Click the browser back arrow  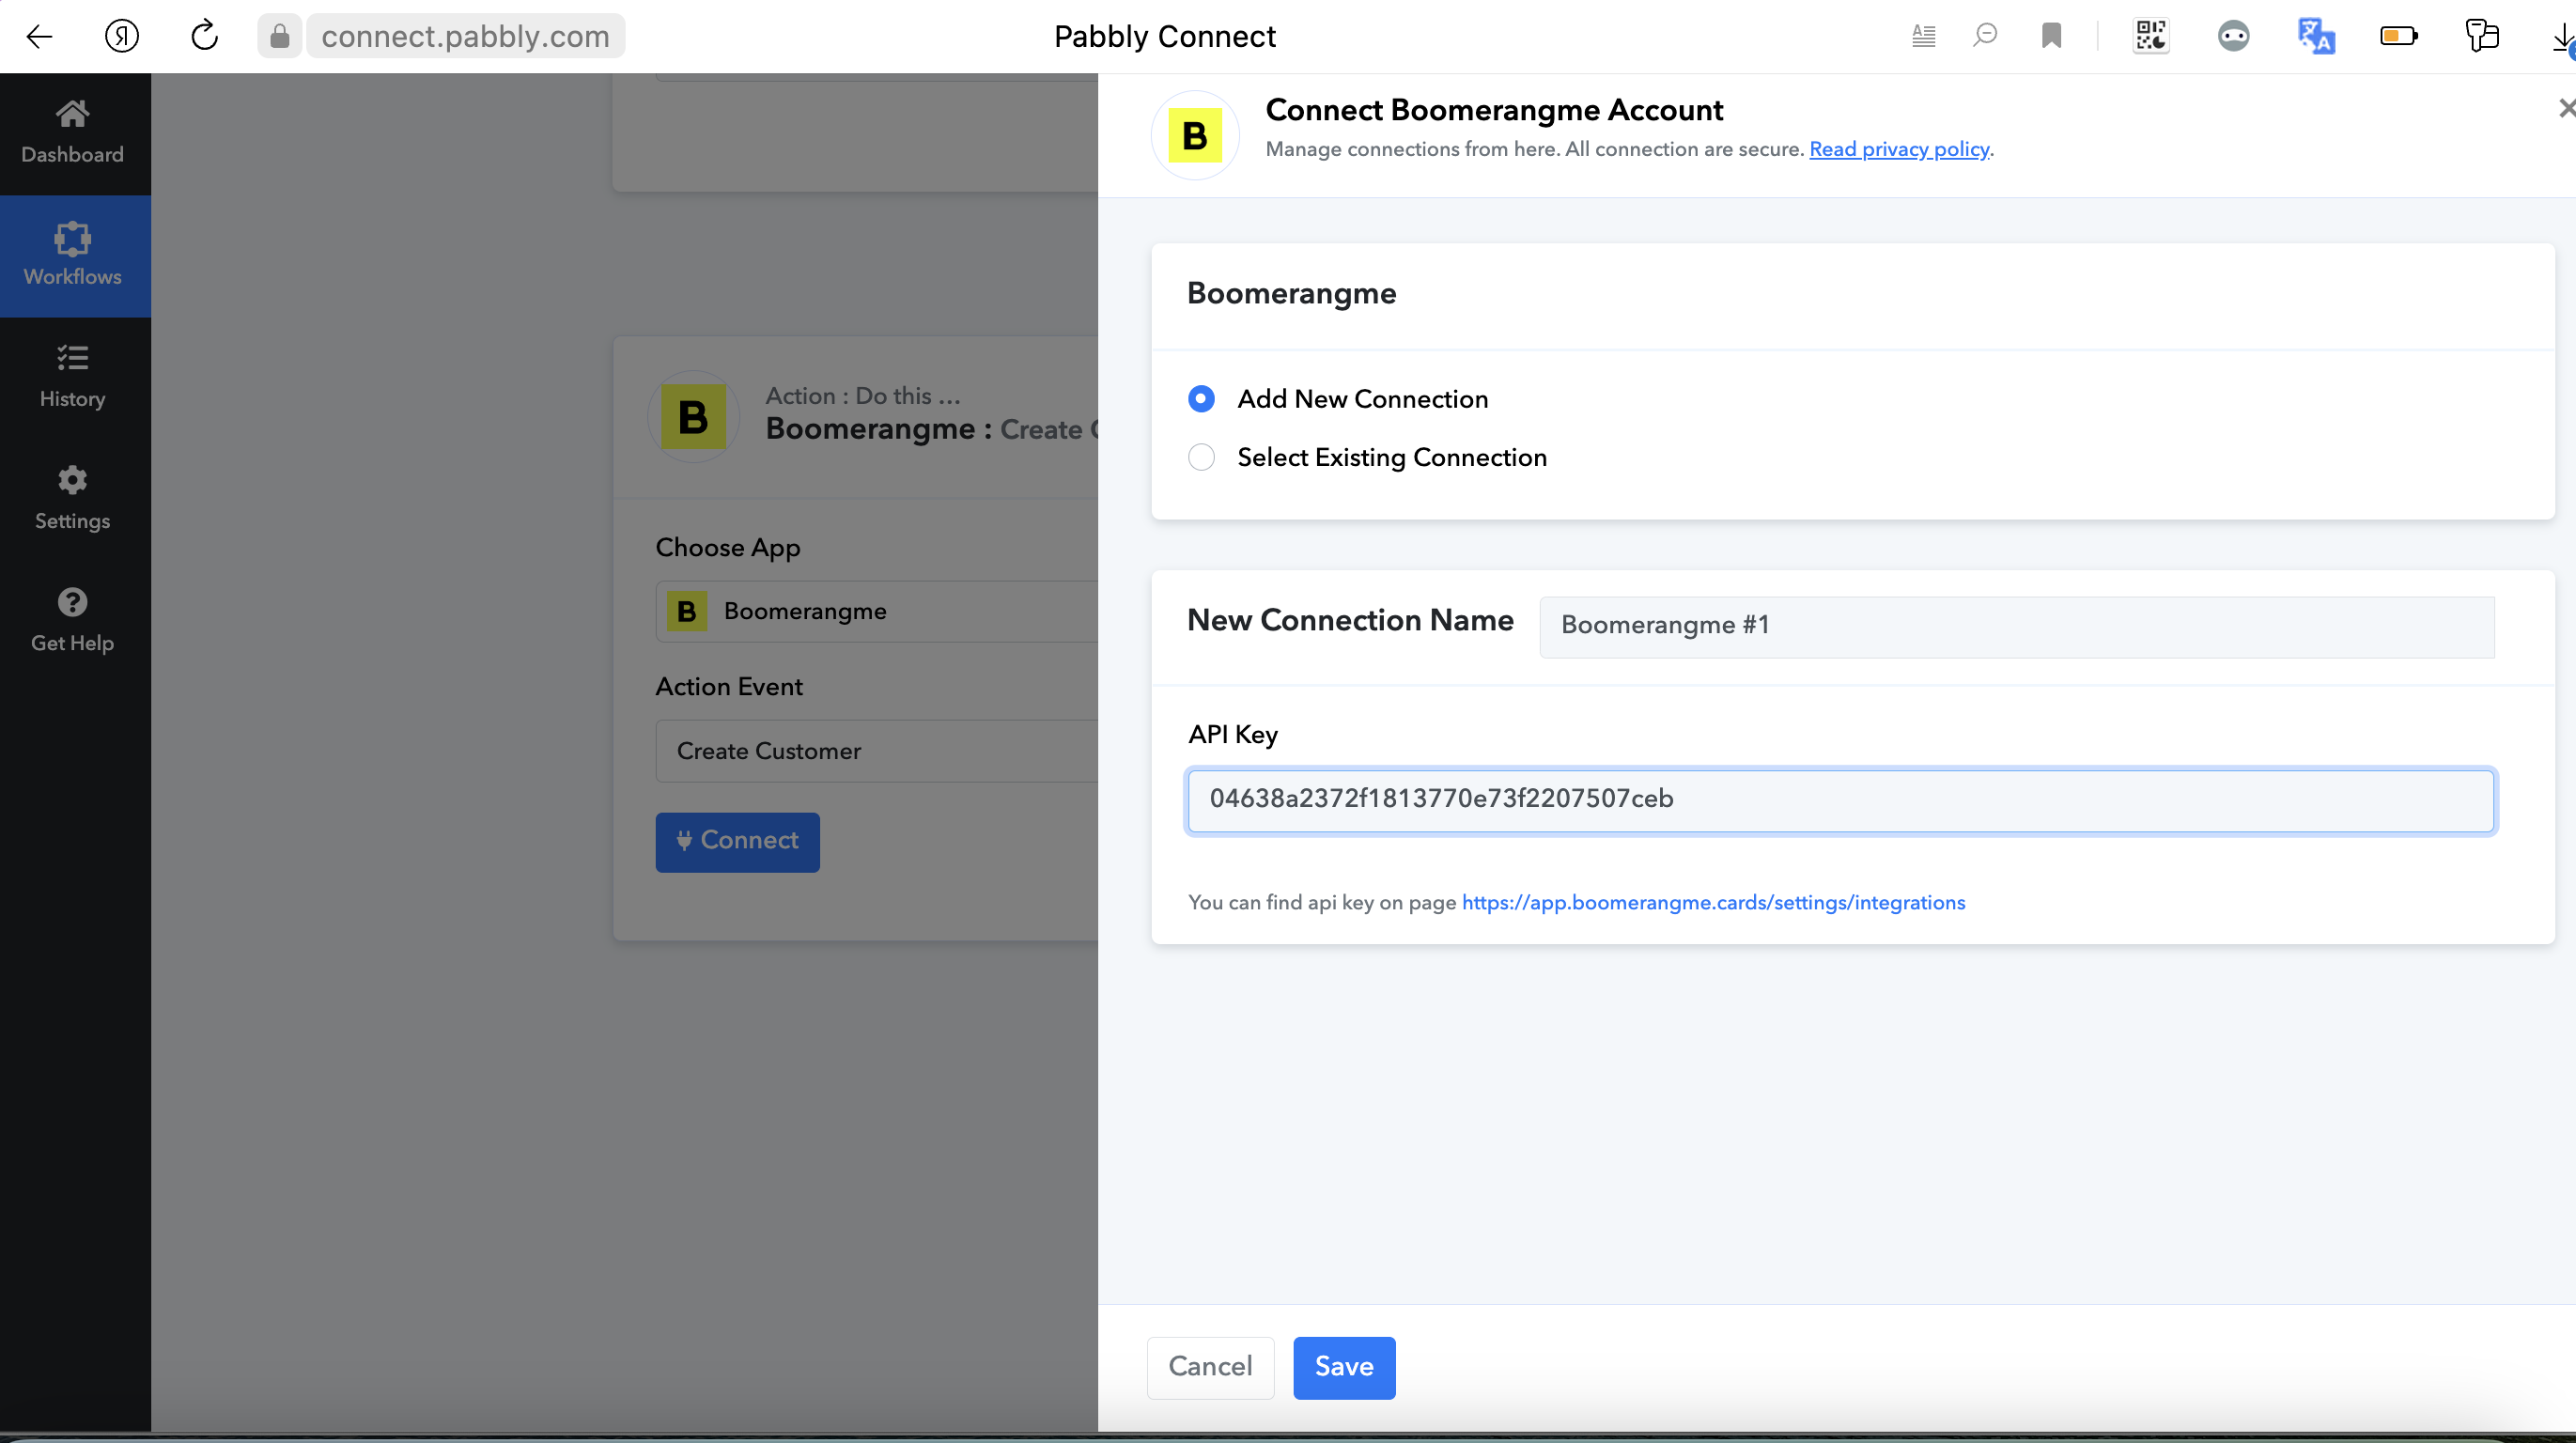tap(39, 36)
